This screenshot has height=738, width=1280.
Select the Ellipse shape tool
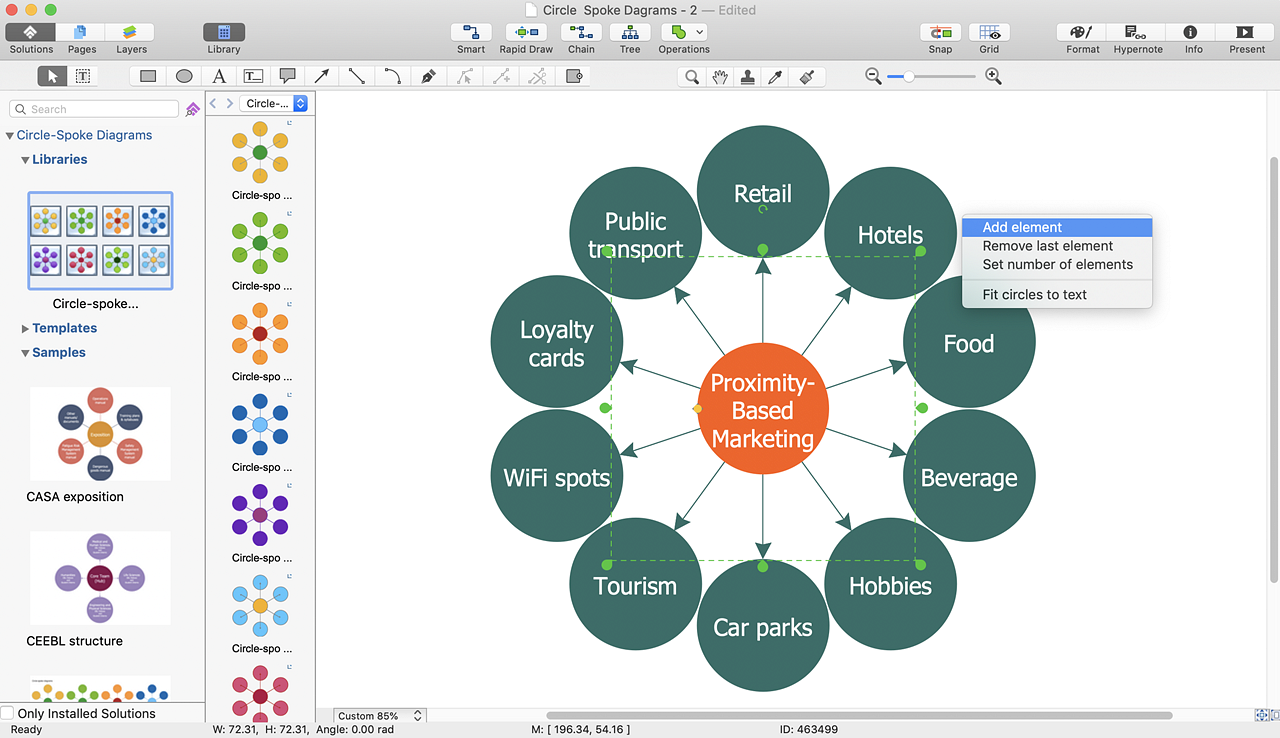[184, 76]
